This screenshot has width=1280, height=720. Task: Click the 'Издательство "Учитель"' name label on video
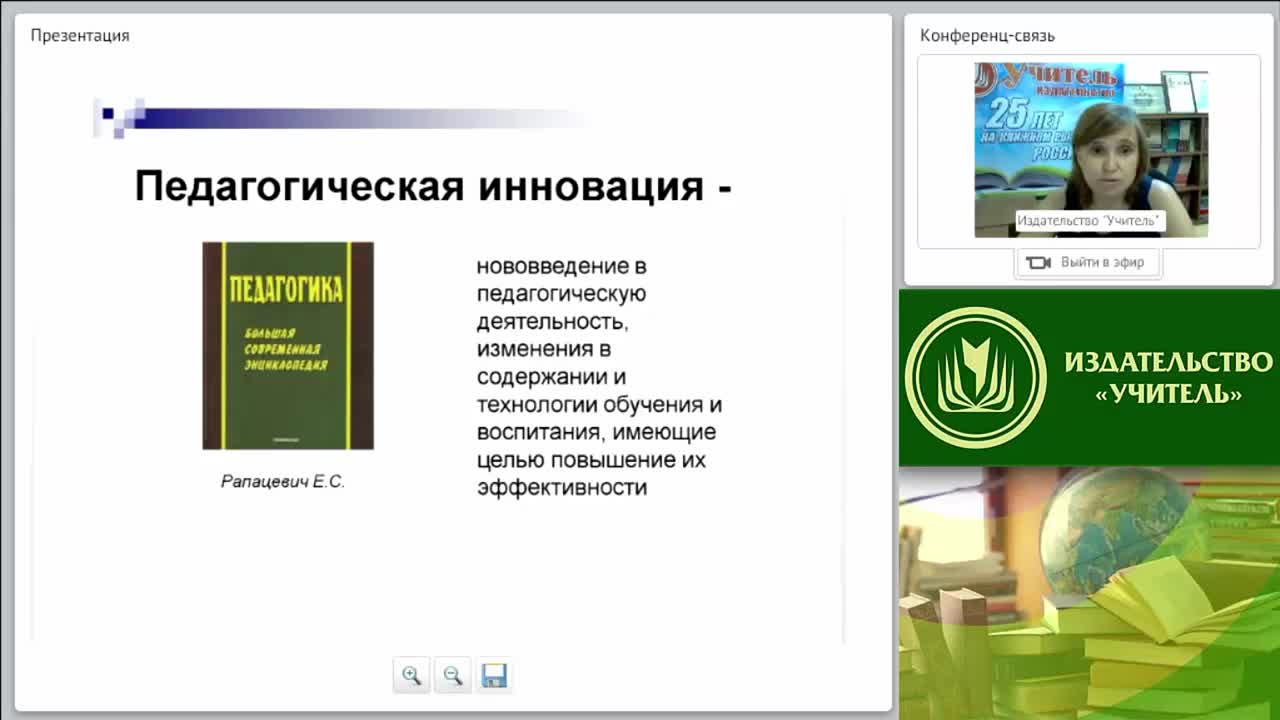(x=1091, y=221)
